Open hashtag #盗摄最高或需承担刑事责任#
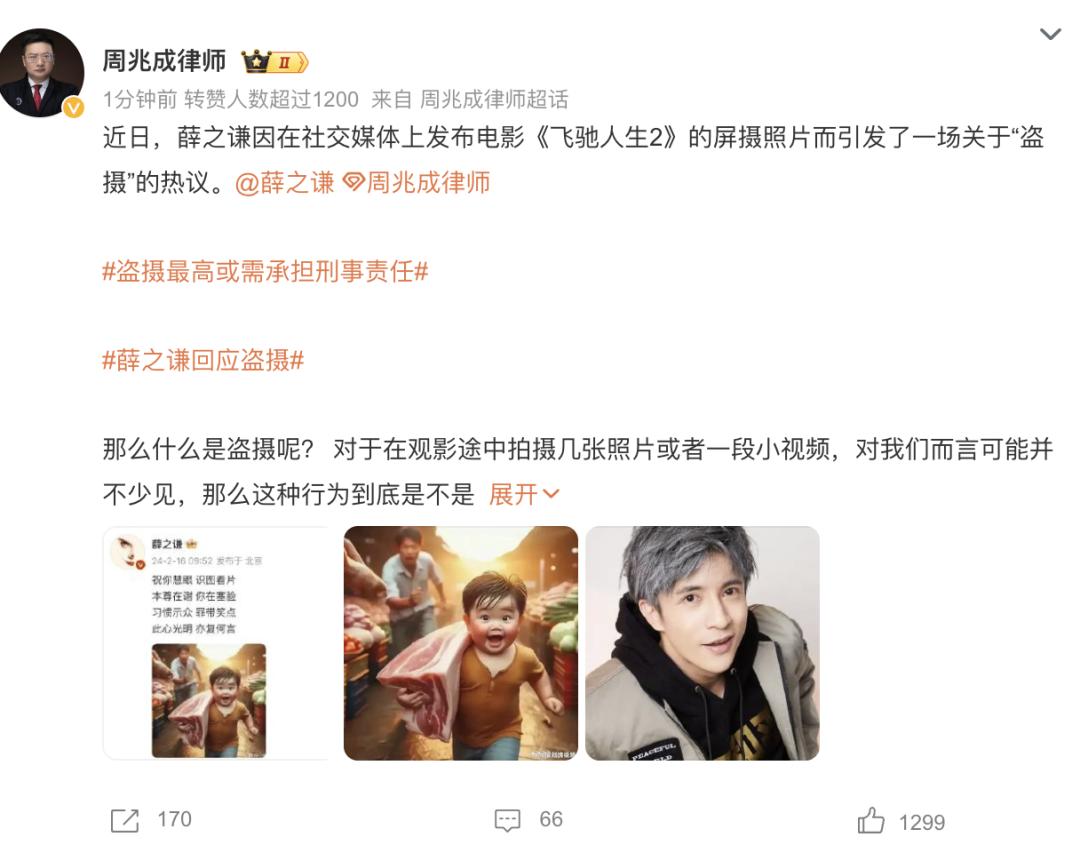 click(x=265, y=271)
